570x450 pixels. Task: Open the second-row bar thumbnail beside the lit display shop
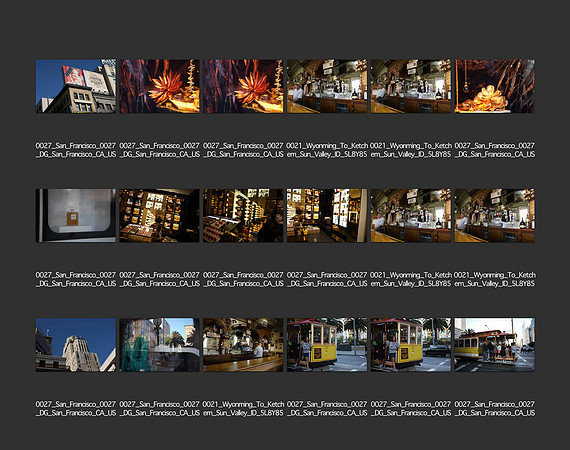411,215
